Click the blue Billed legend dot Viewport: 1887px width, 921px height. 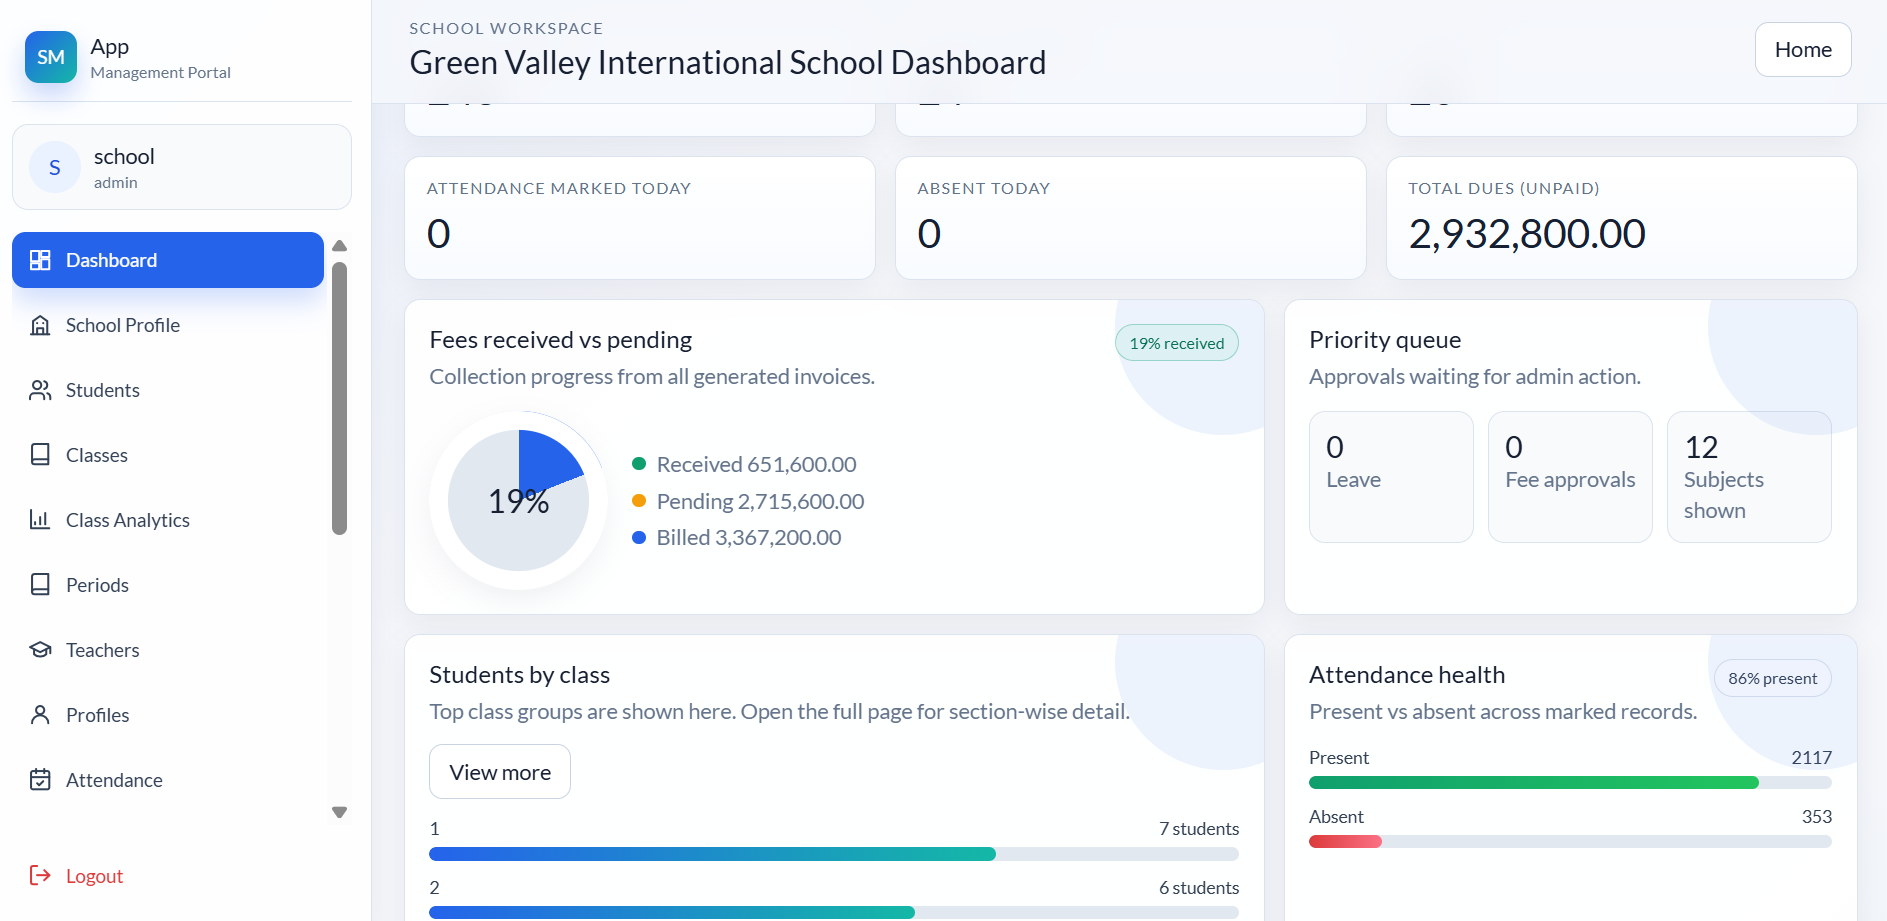(639, 538)
